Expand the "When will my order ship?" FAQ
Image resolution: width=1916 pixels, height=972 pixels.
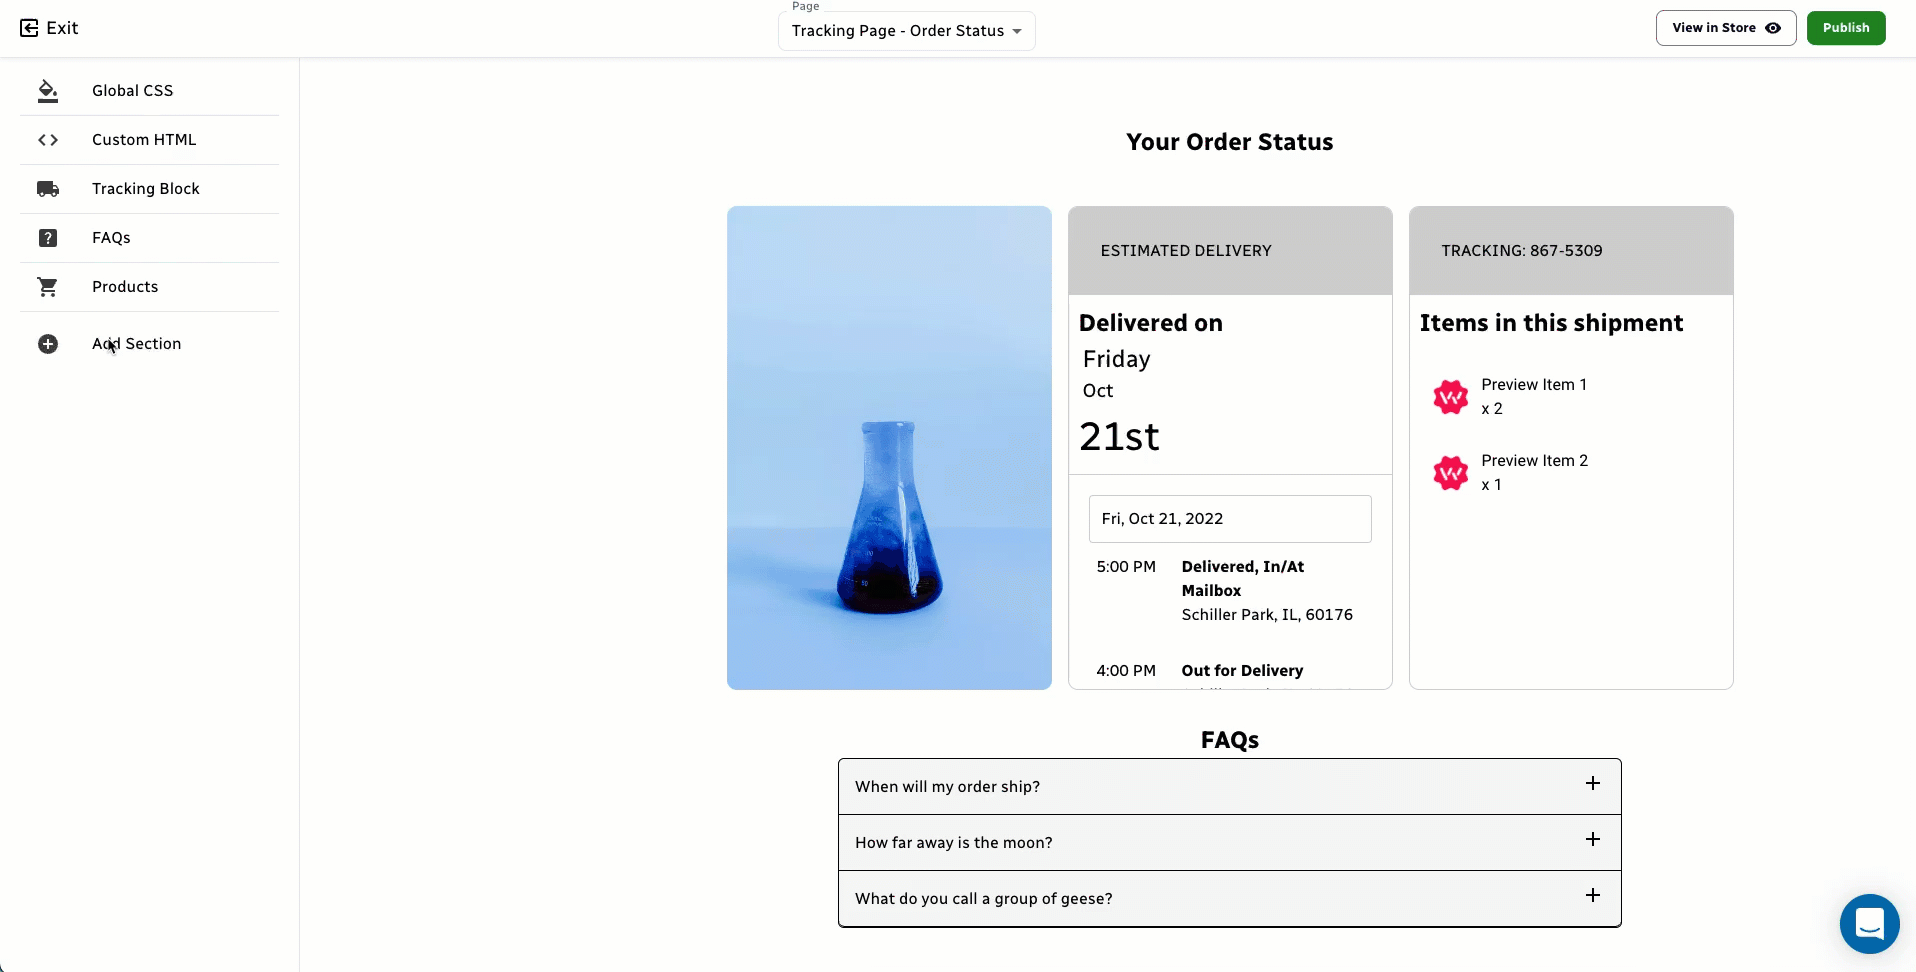[1592, 784]
